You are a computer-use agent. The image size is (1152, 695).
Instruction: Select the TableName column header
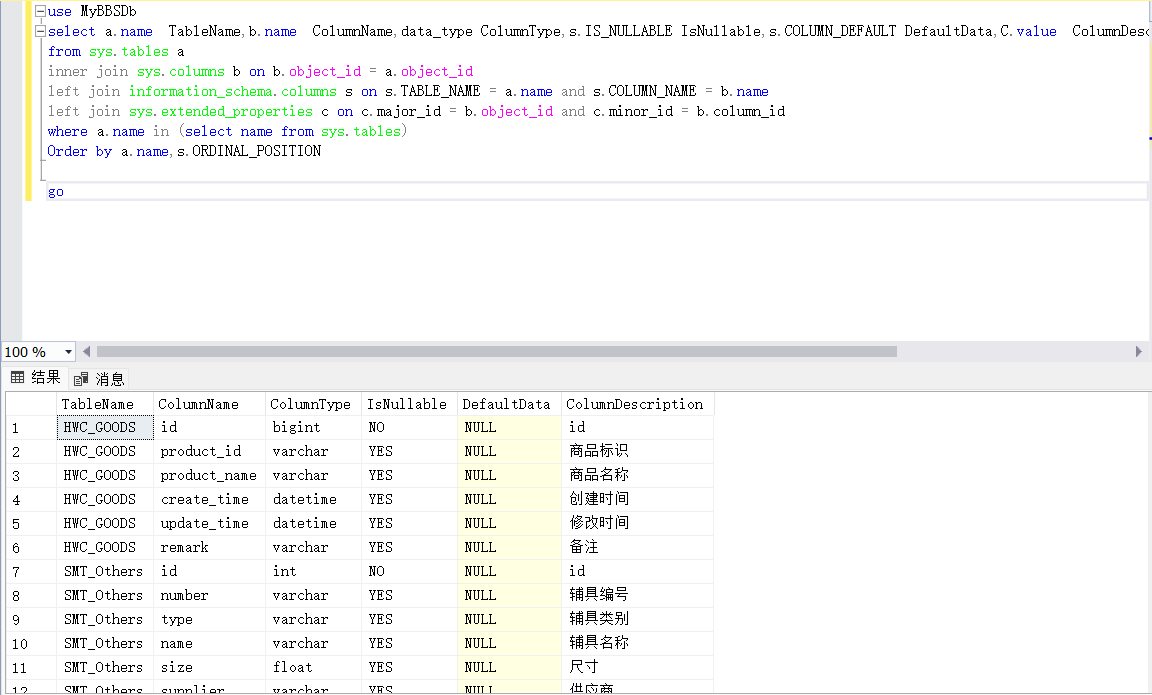[105, 404]
